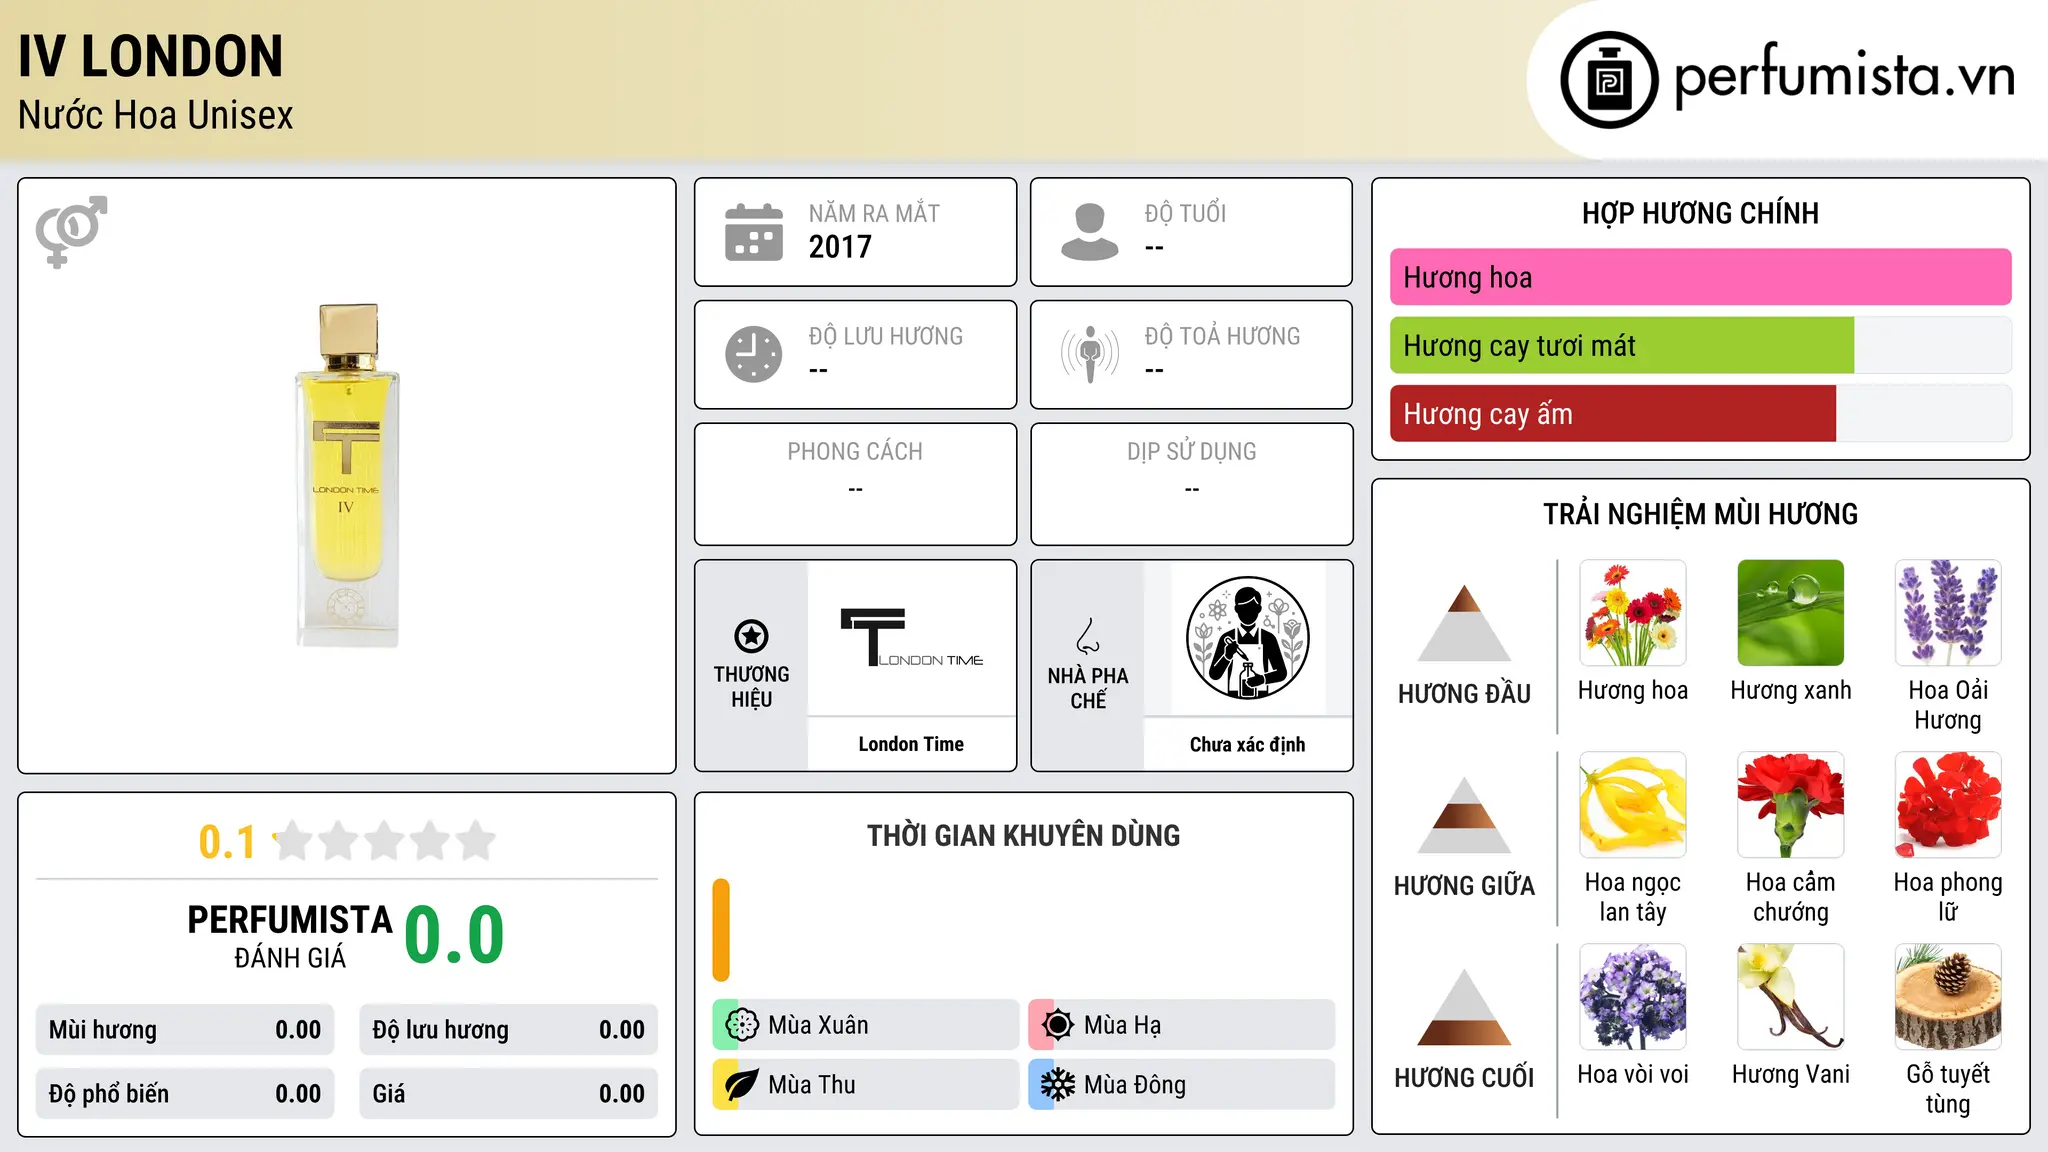Click the Dịp sử dụng card
This screenshot has width=2048, height=1152.
click(1191, 484)
